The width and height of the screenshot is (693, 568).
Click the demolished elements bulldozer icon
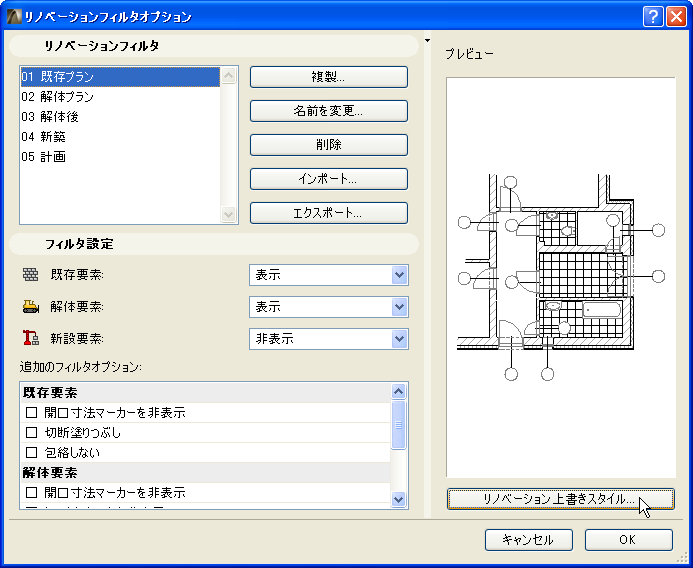coord(30,307)
